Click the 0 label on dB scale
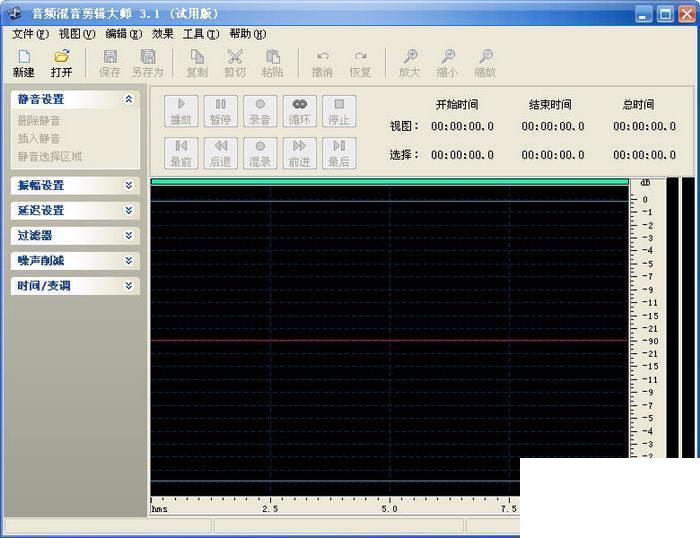The image size is (700, 538). click(645, 200)
